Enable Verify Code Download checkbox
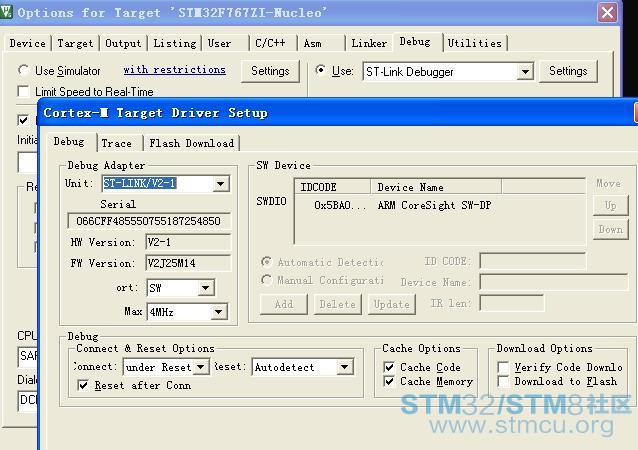The image size is (638, 450). pyautogui.click(x=503, y=367)
